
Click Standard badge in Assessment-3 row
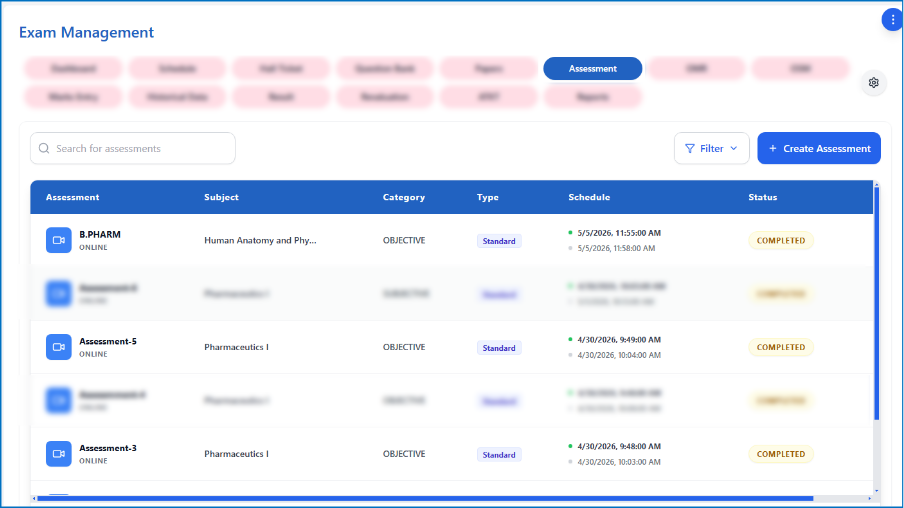click(x=499, y=454)
